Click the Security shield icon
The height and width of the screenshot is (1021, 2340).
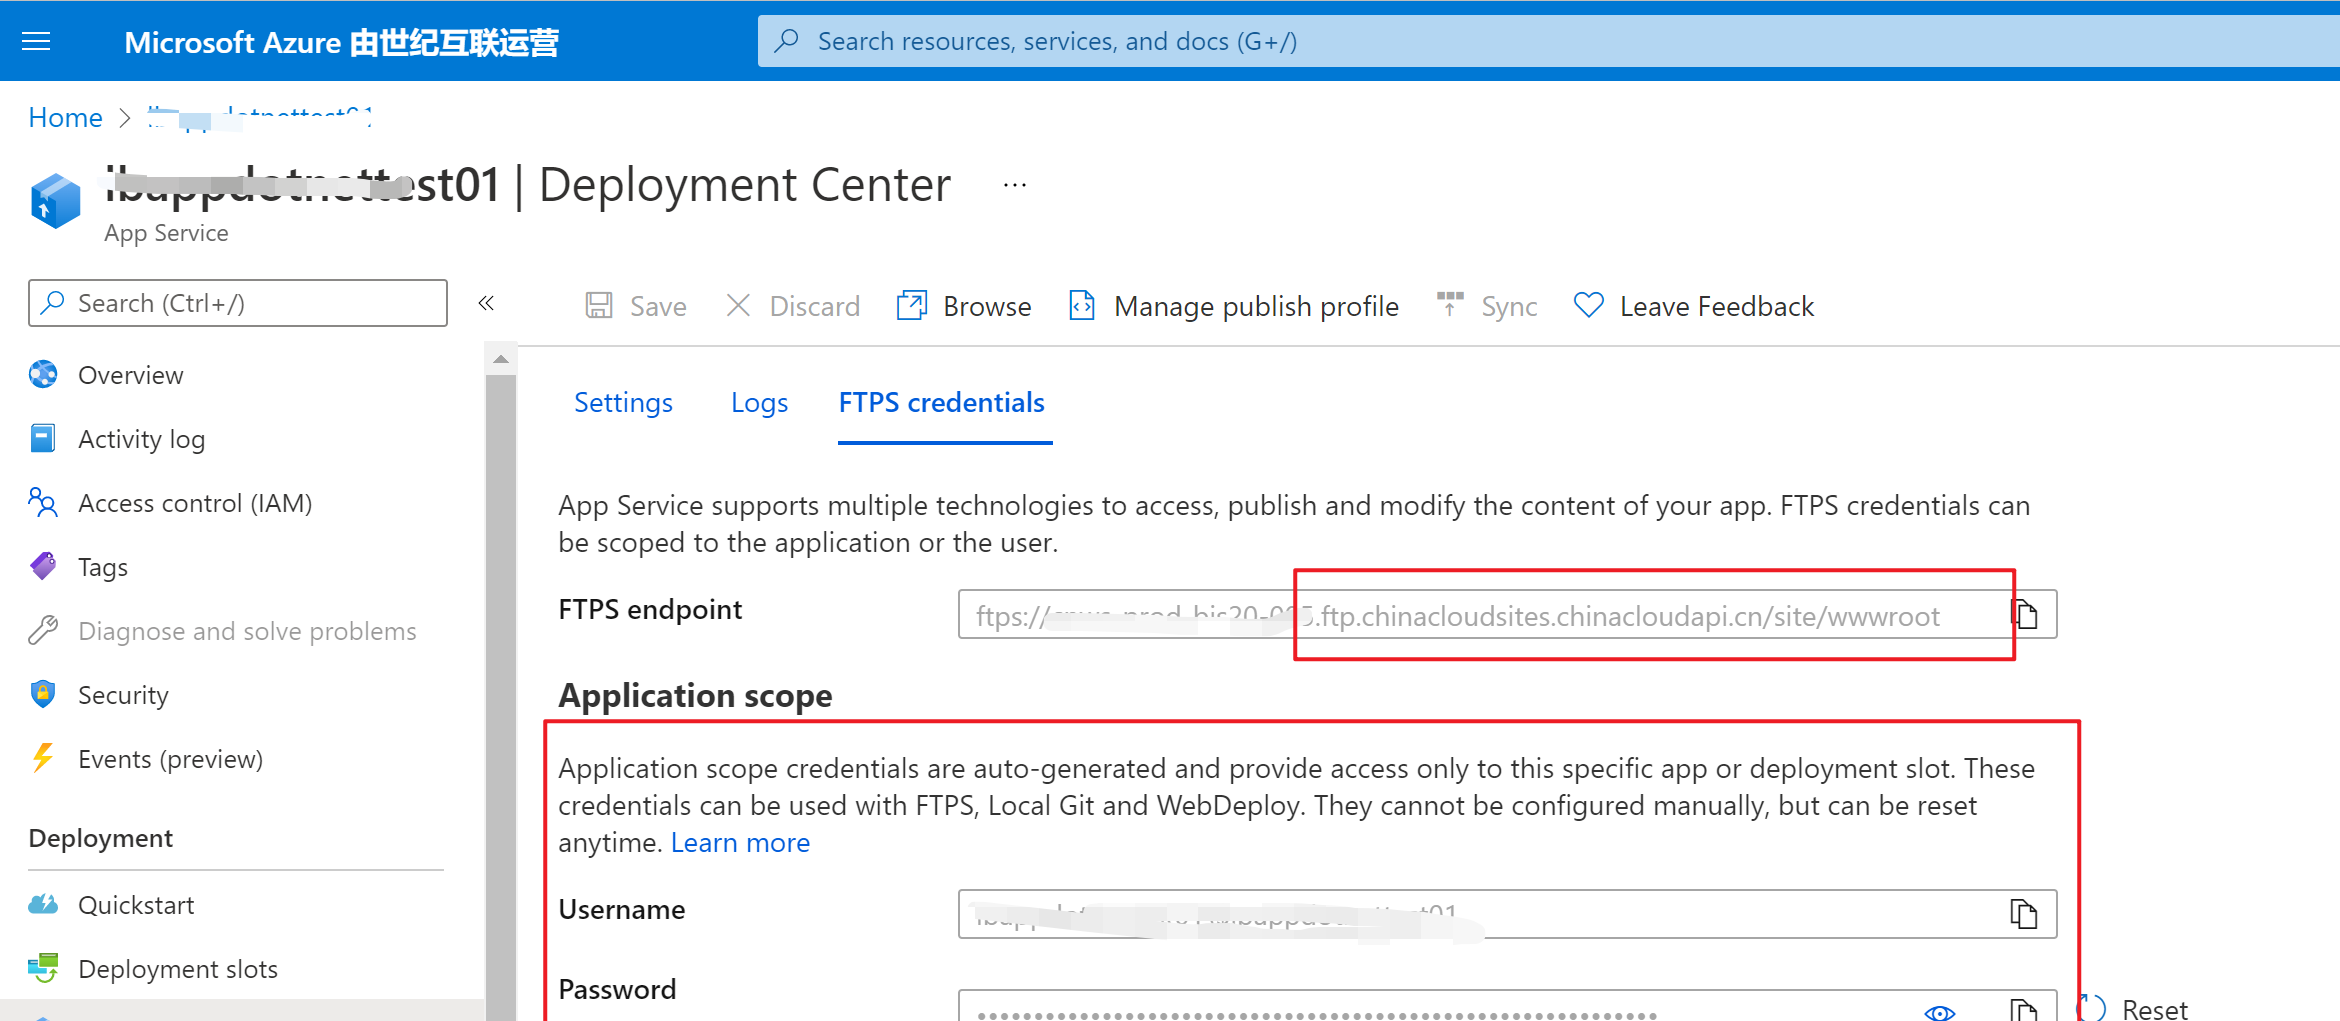coord(43,694)
